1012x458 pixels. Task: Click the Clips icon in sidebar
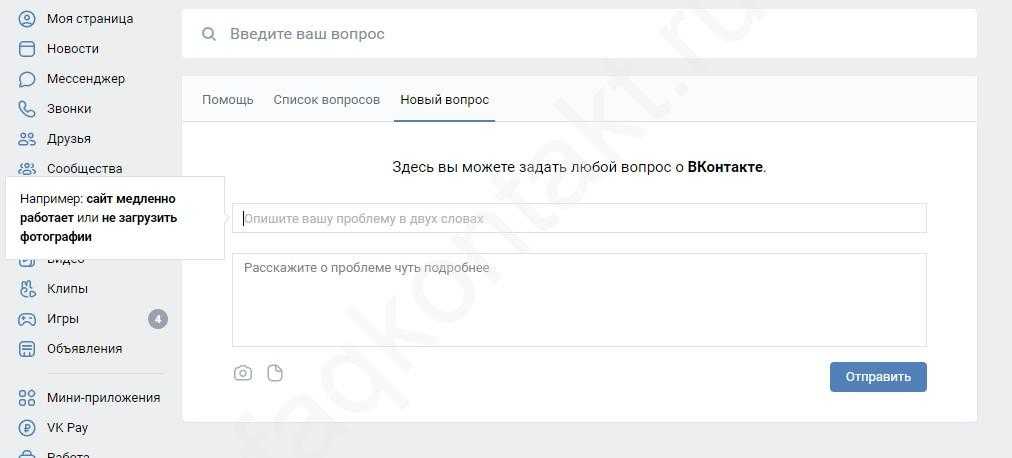coord(27,289)
